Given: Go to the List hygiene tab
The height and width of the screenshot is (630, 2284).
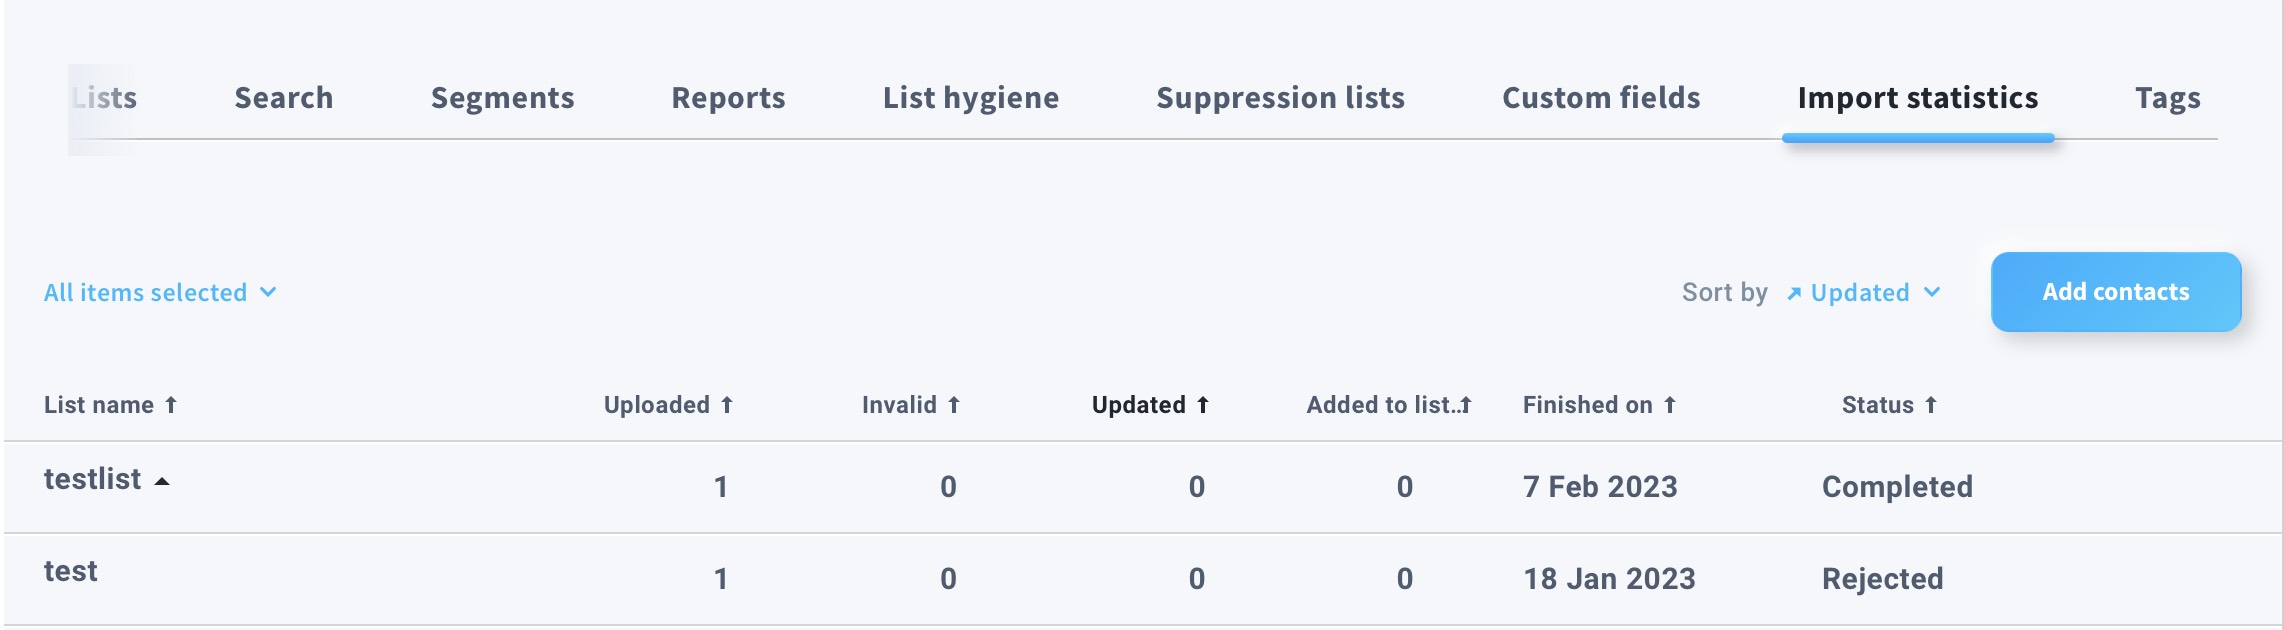Looking at the screenshot, I should coord(970,98).
